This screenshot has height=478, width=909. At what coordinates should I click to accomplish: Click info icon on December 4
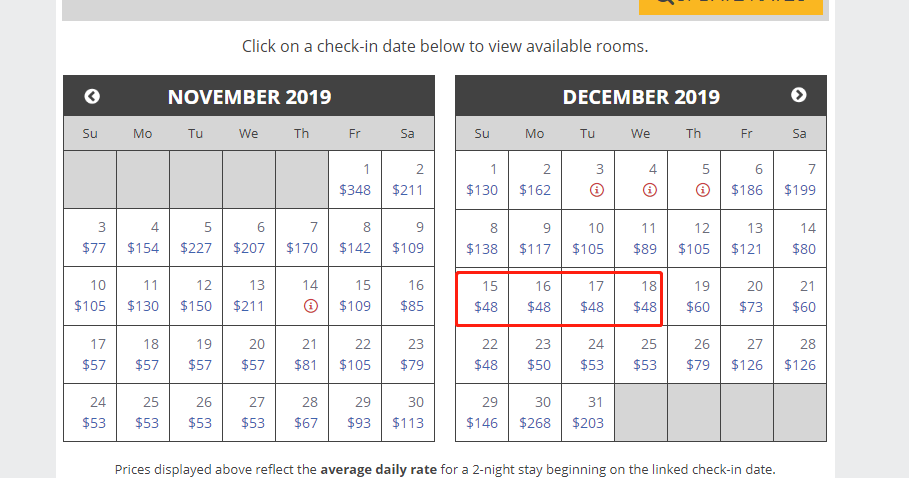click(650, 189)
